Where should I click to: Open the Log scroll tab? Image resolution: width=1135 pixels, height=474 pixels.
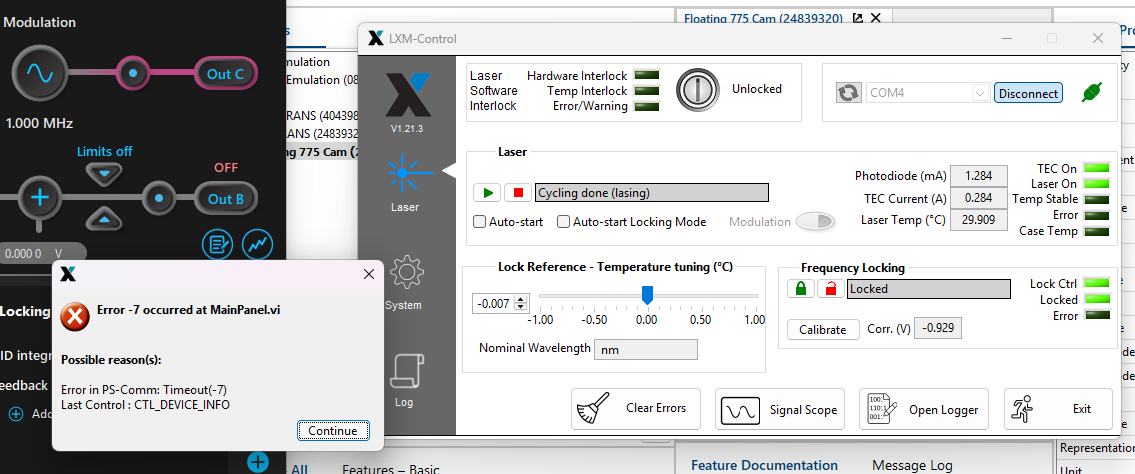(x=405, y=381)
